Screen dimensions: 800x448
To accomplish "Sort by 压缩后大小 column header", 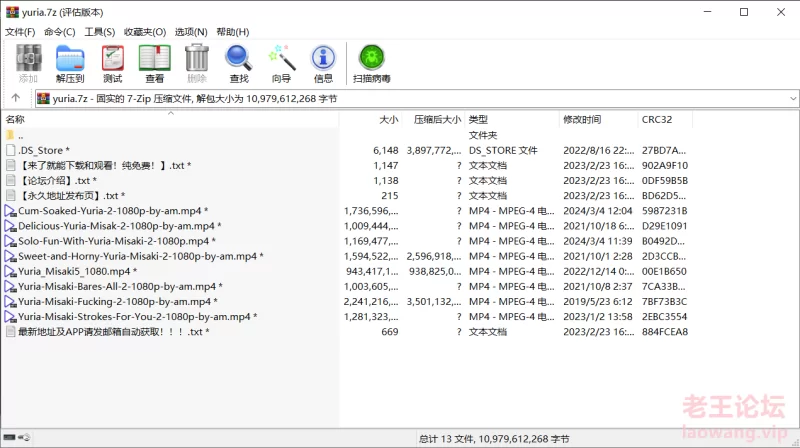I will (434, 119).
